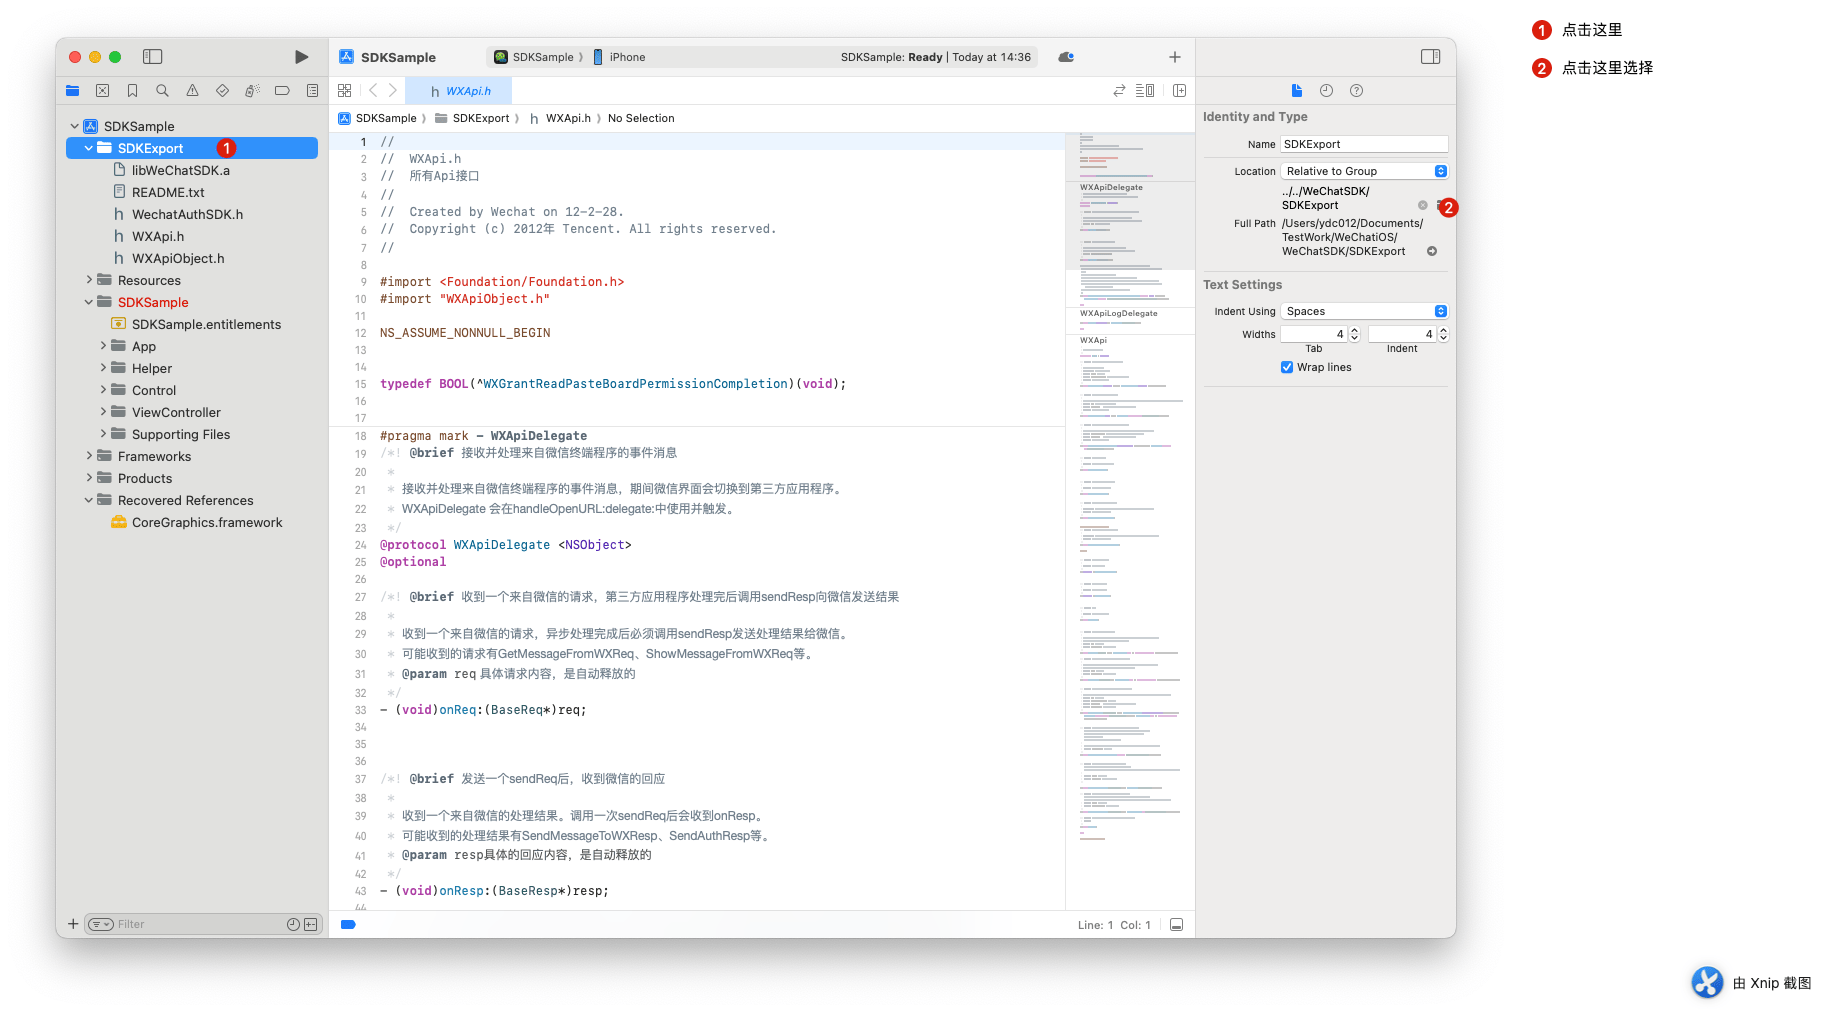1832x1012 pixels.
Task: Reveal the full path in Finder
Action: (x=1432, y=251)
